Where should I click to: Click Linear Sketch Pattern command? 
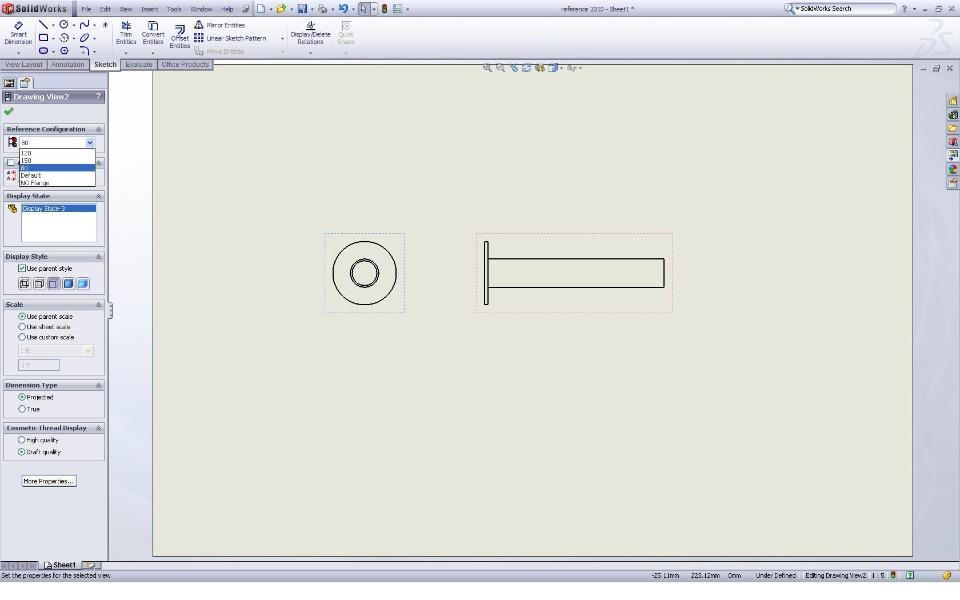point(230,38)
